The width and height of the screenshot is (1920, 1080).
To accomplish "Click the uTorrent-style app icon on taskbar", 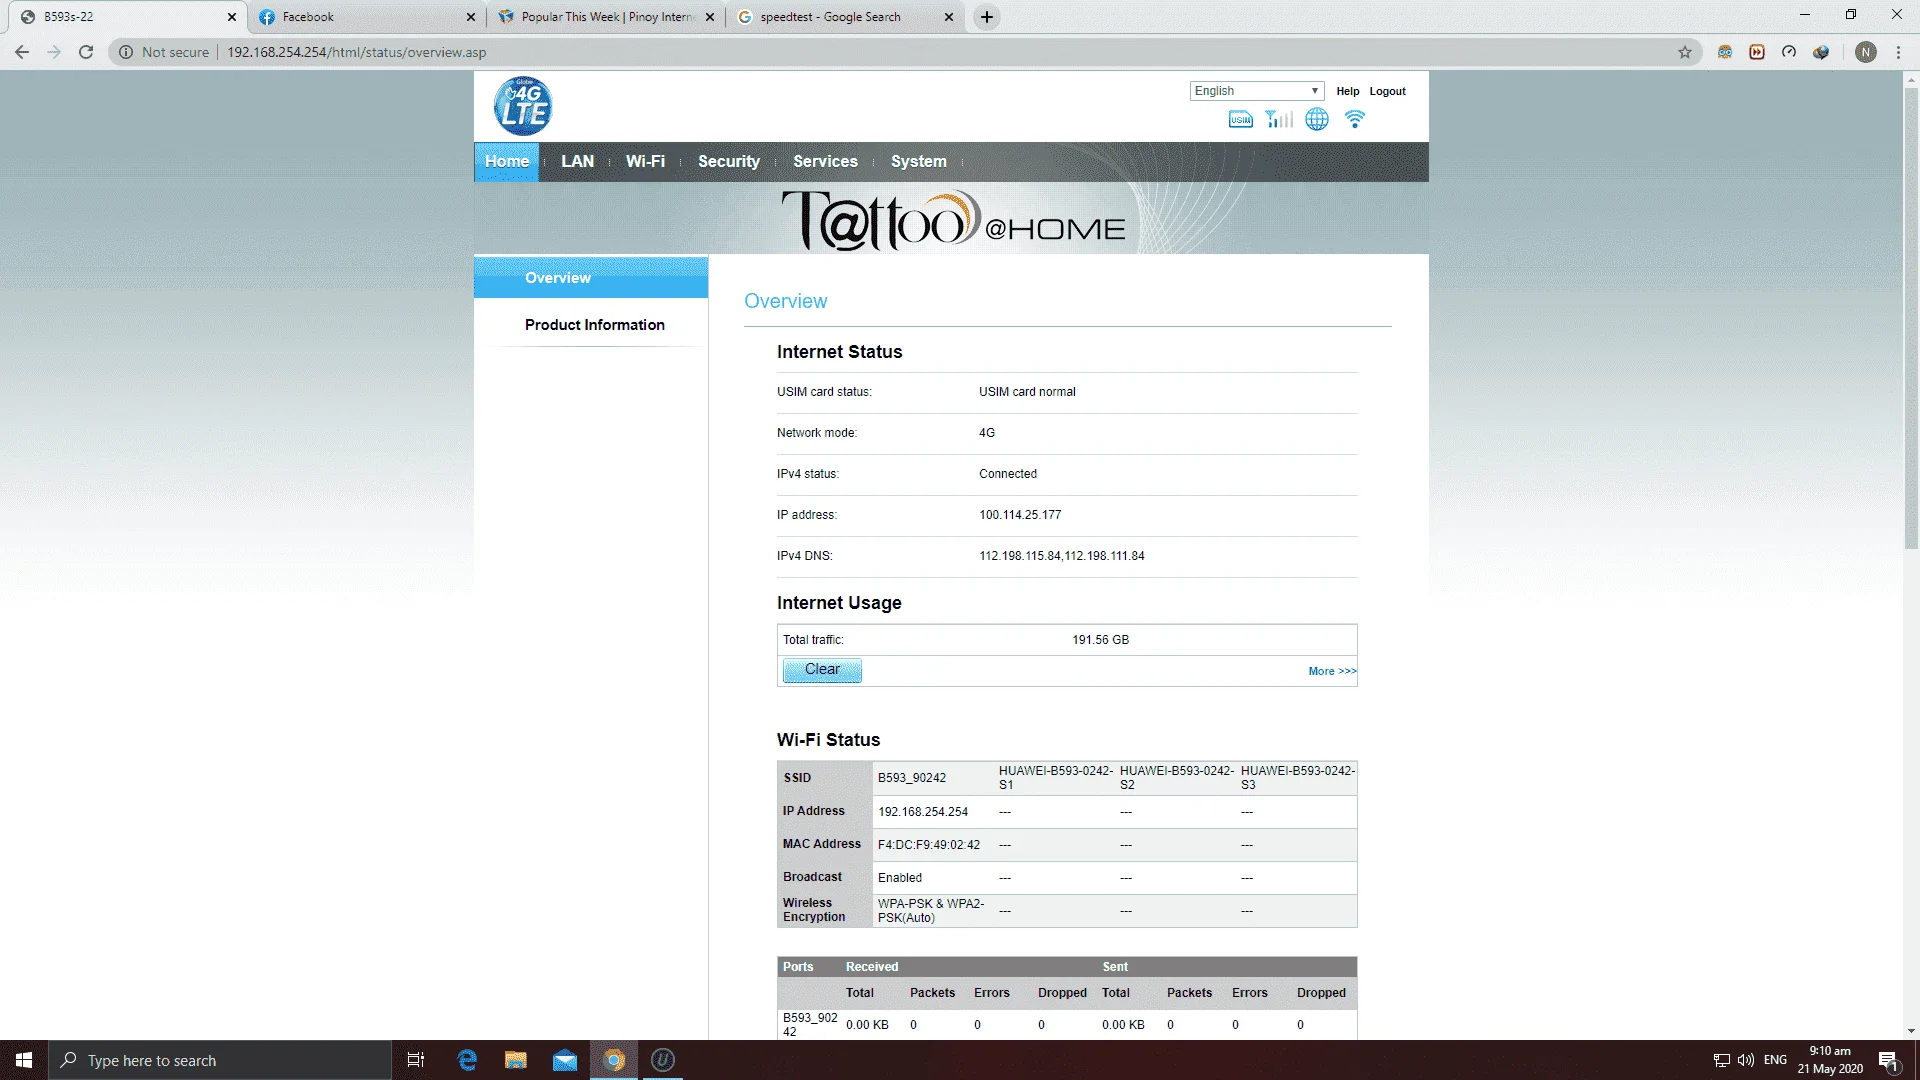I will click(663, 1060).
